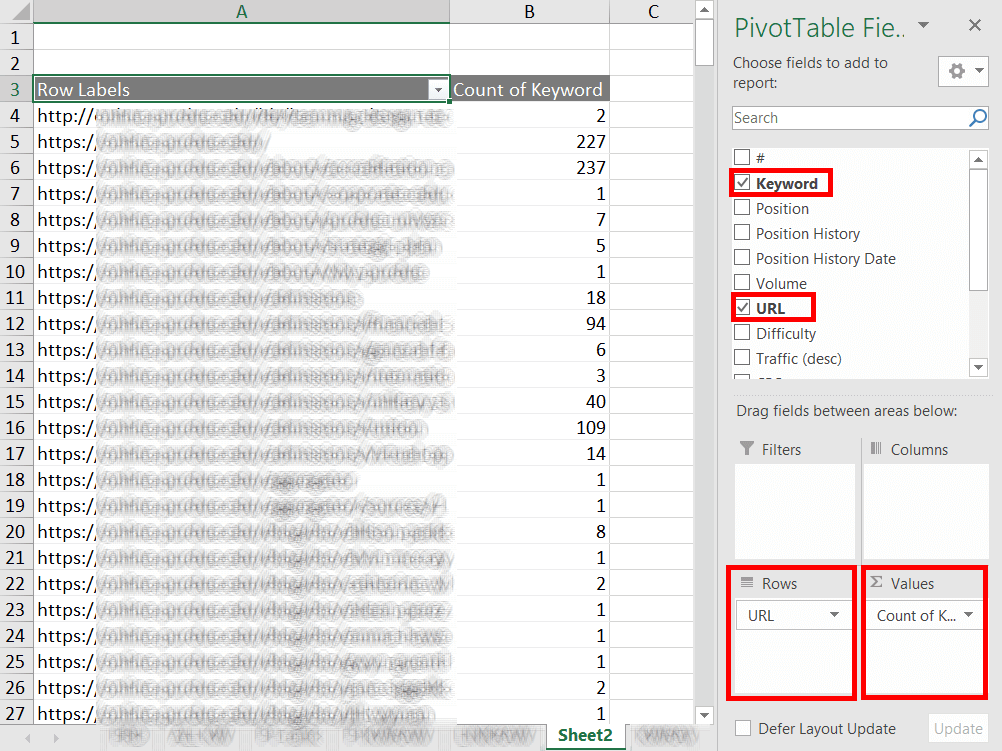Viewport: 1002px width, 751px height.
Task: Open the gear Tools layout menu
Action: tap(964, 71)
